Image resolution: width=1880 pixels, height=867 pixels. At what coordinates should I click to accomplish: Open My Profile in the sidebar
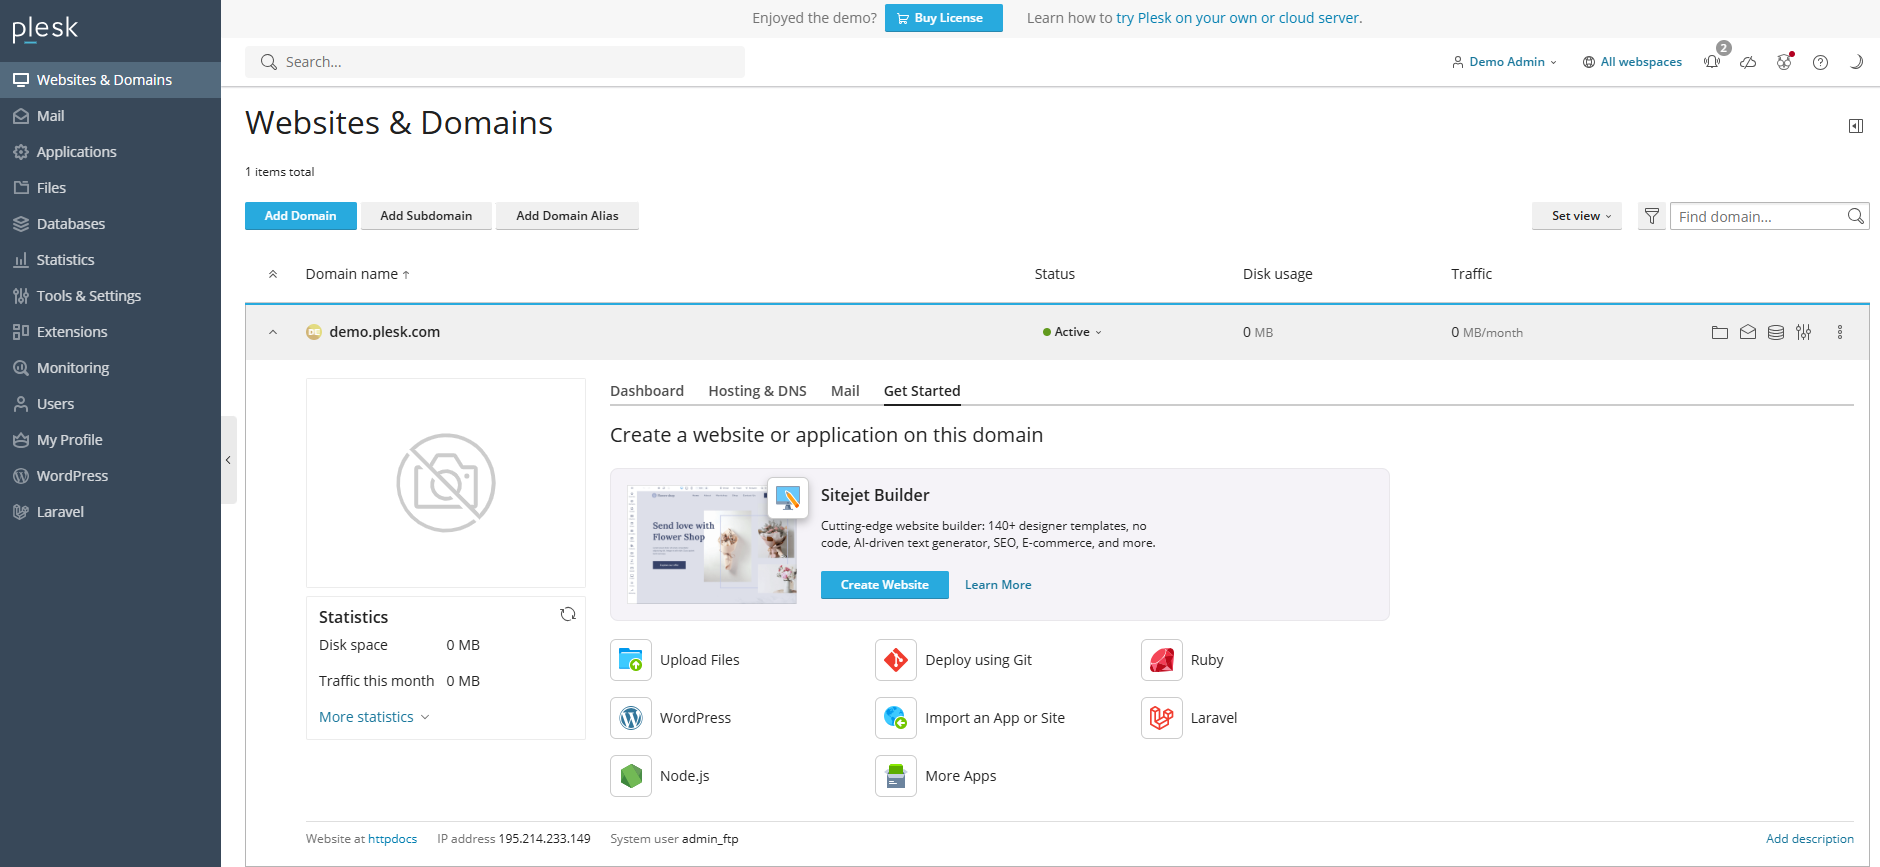(x=110, y=440)
